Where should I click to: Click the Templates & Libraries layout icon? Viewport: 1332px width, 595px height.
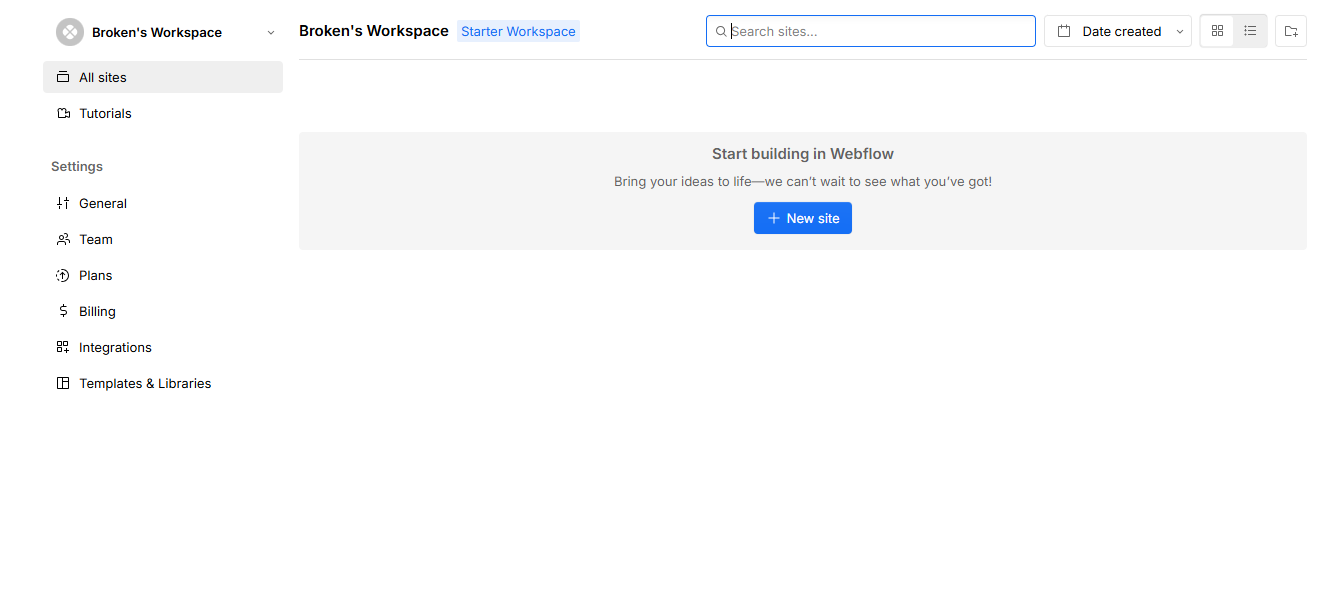(63, 383)
